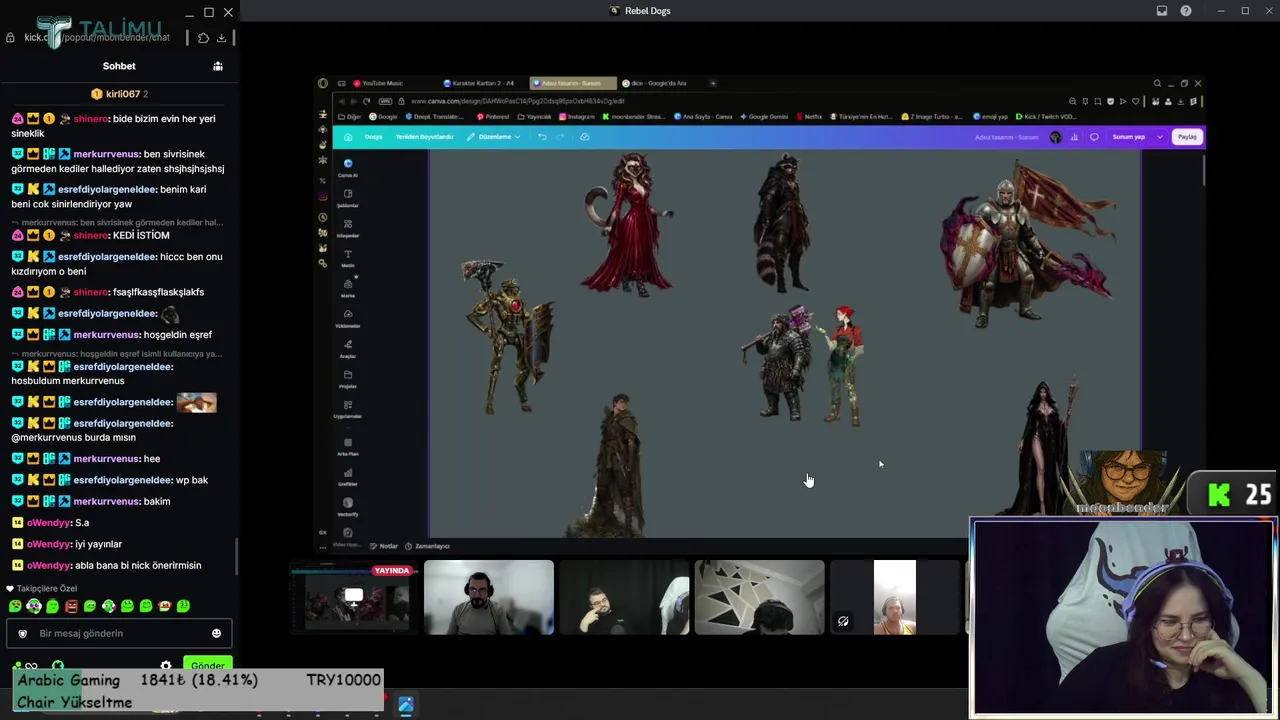Open the Canva comments speech bubble

tap(1094, 137)
